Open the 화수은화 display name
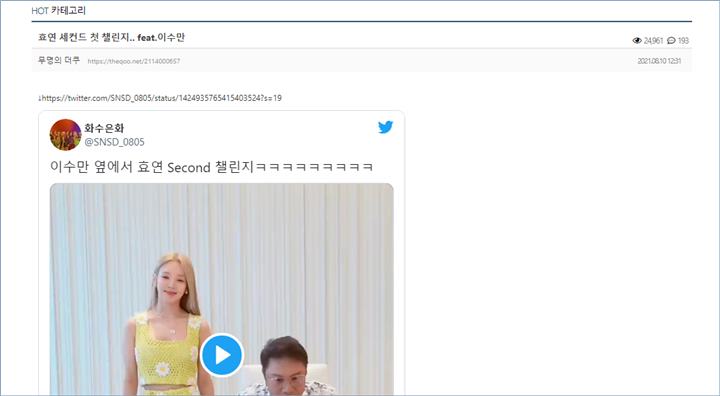Screen dimensions: 720x396 pyautogui.click(x=104, y=128)
